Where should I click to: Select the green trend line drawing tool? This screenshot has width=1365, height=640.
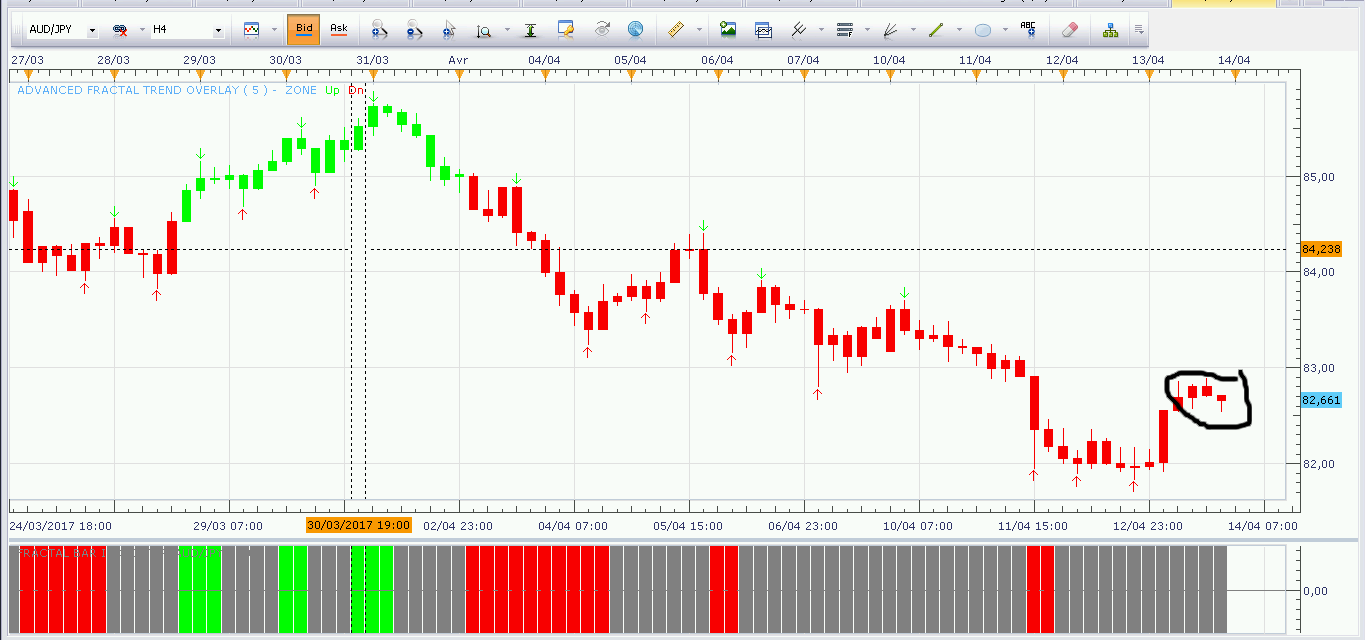point(936,30)
